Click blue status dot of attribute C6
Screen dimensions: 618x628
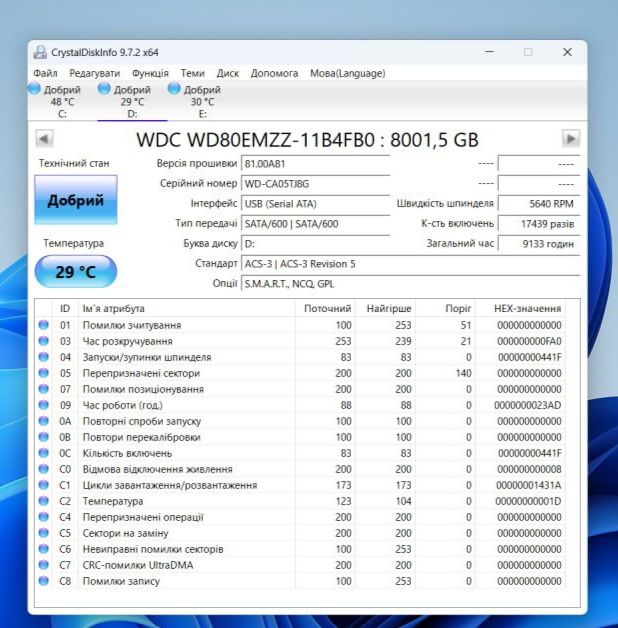pos(44,549)
